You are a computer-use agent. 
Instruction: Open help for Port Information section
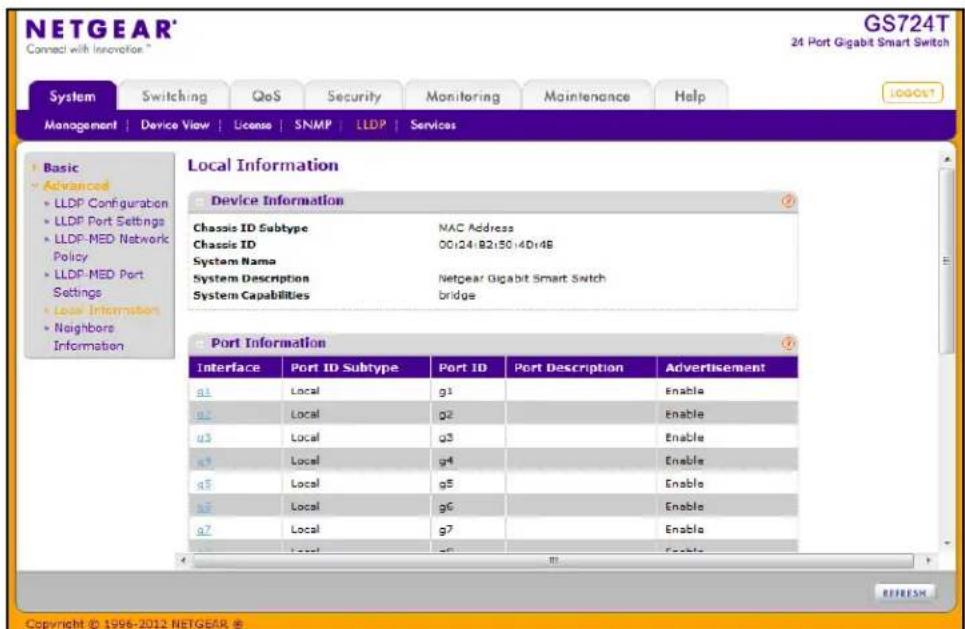coord(788,343)
